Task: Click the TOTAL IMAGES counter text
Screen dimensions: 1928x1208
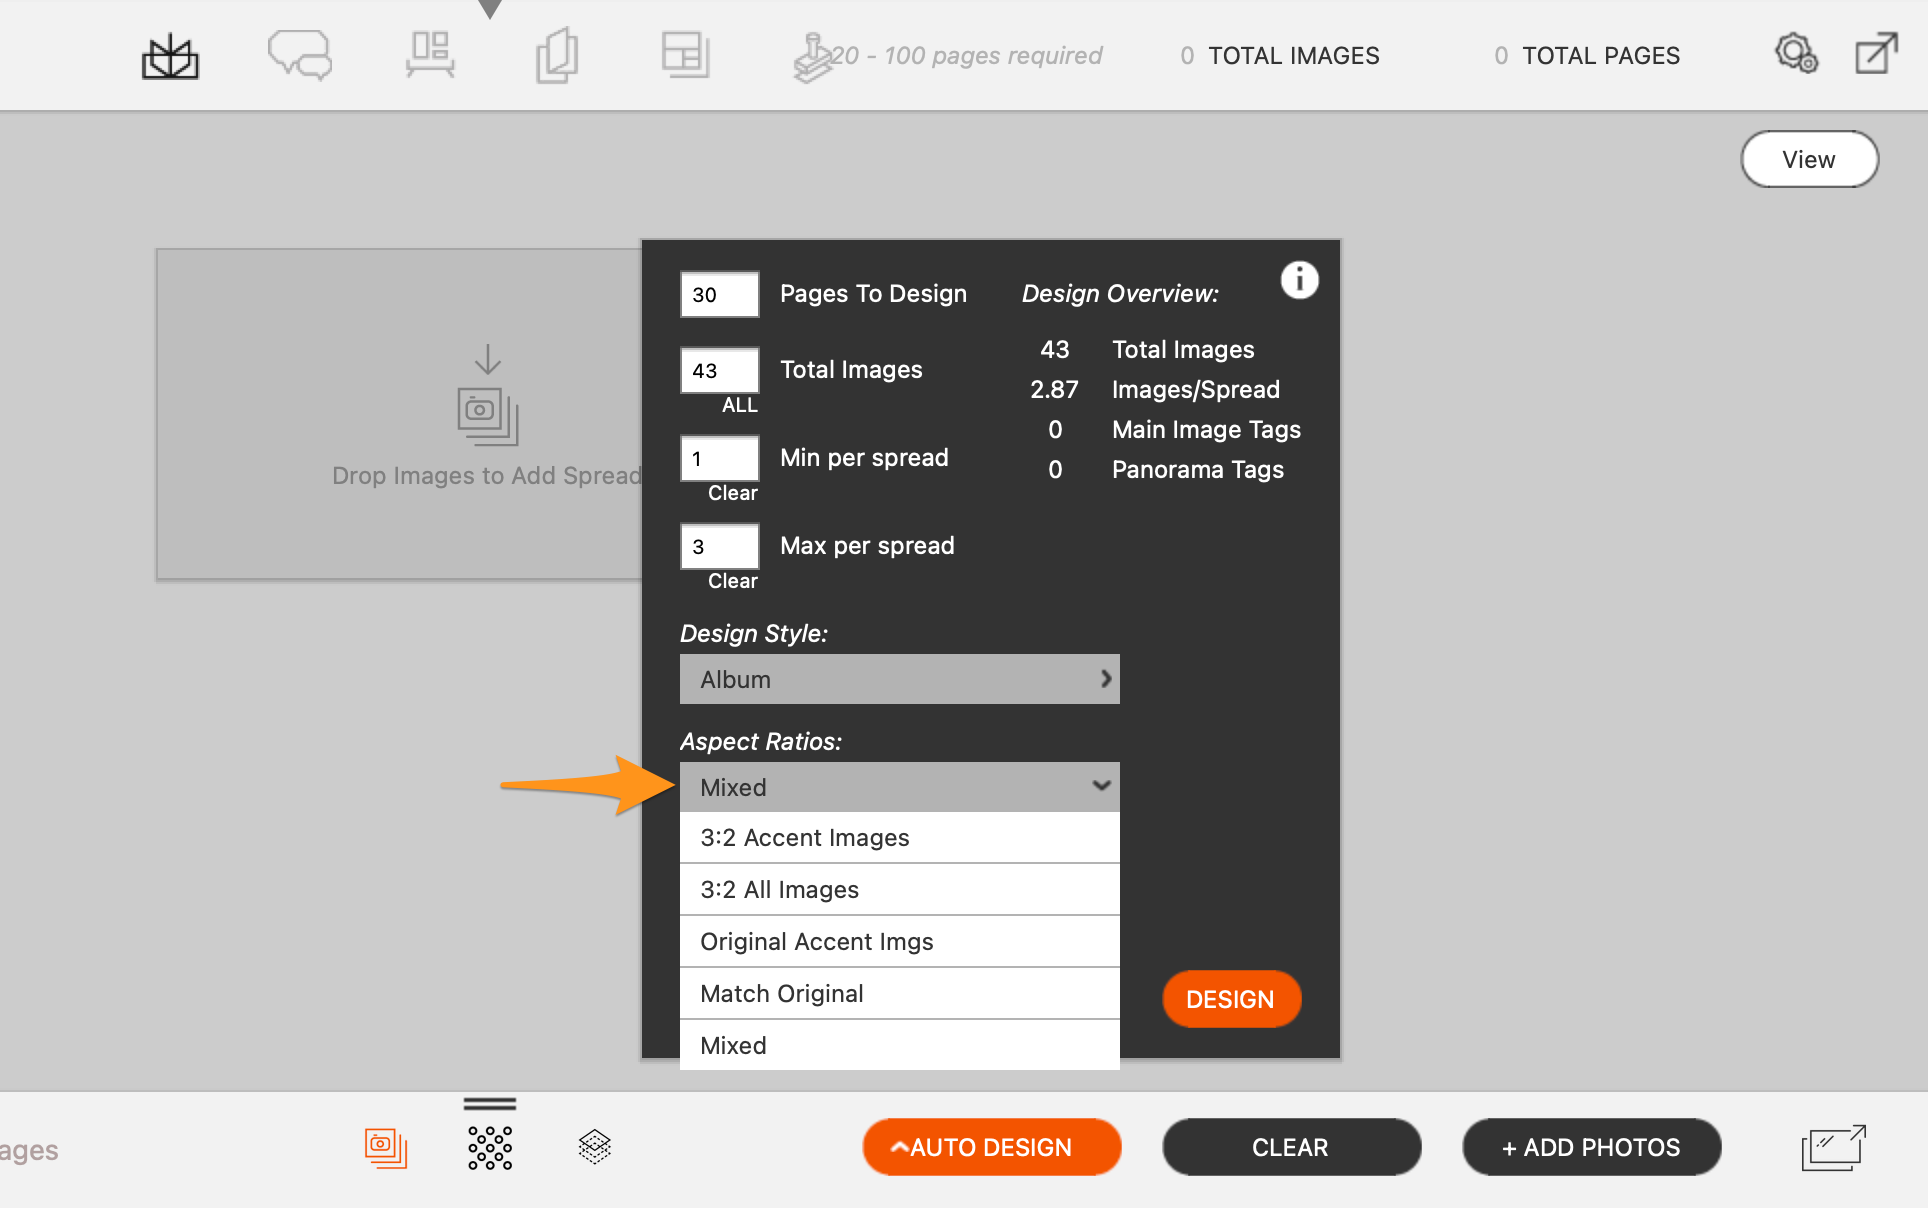Action: click(x=1280, y=56)
